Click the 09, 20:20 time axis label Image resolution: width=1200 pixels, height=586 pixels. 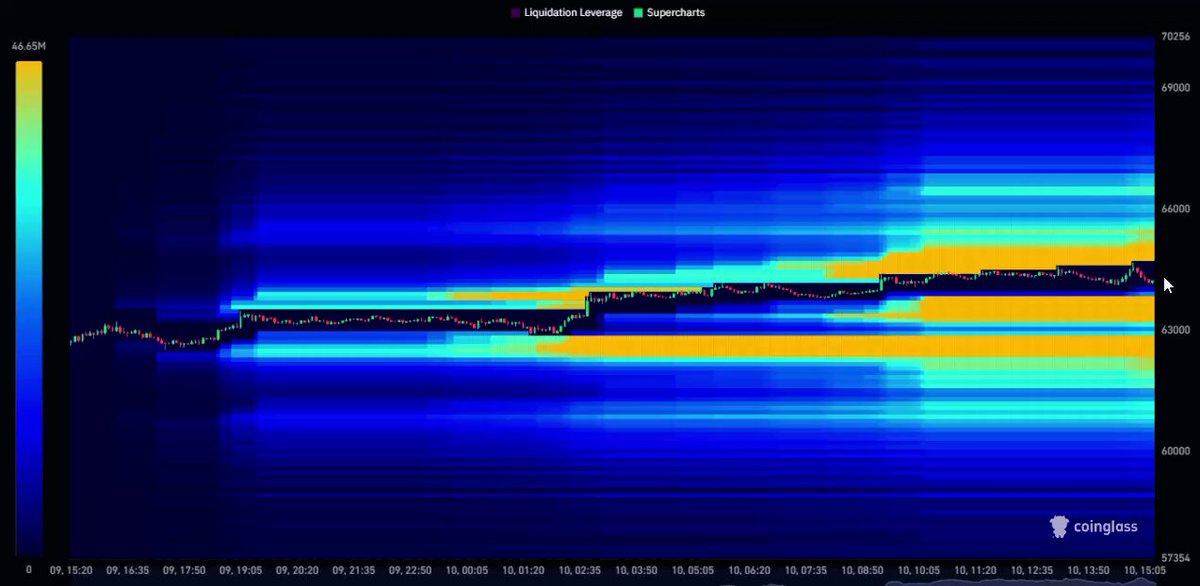(x=297, y=570)
